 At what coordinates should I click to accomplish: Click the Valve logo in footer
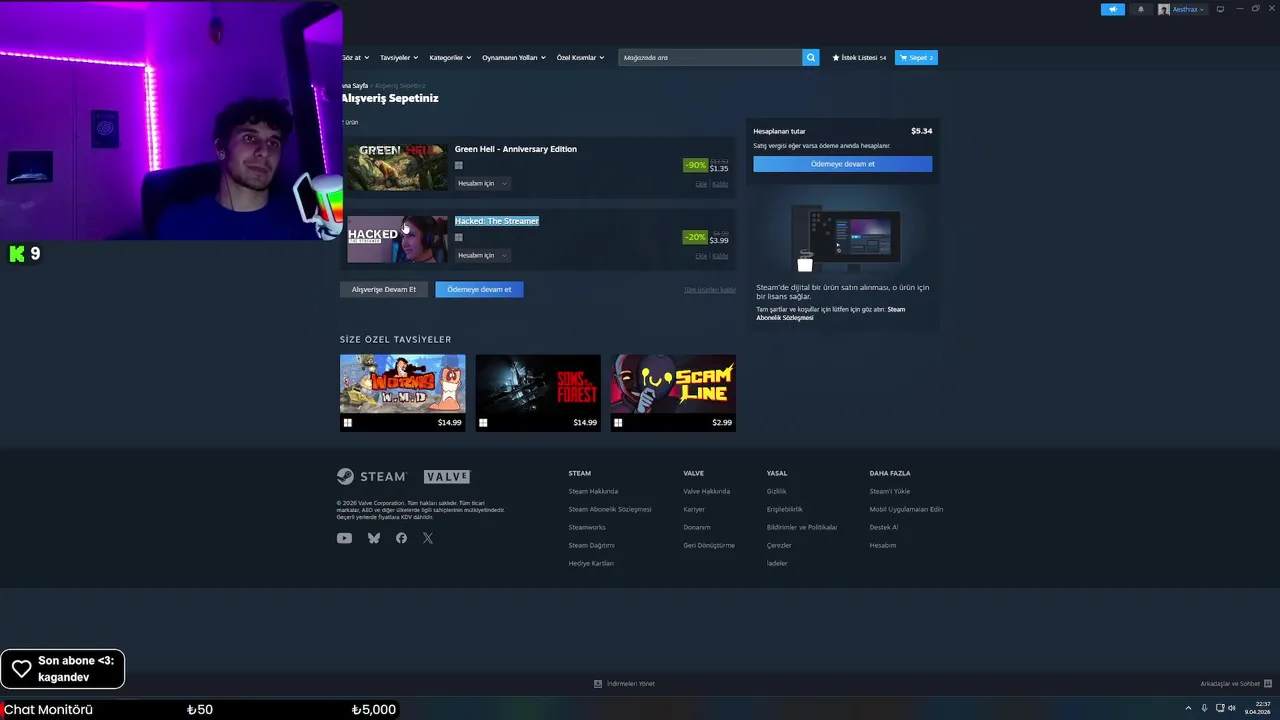coord(447,477)
